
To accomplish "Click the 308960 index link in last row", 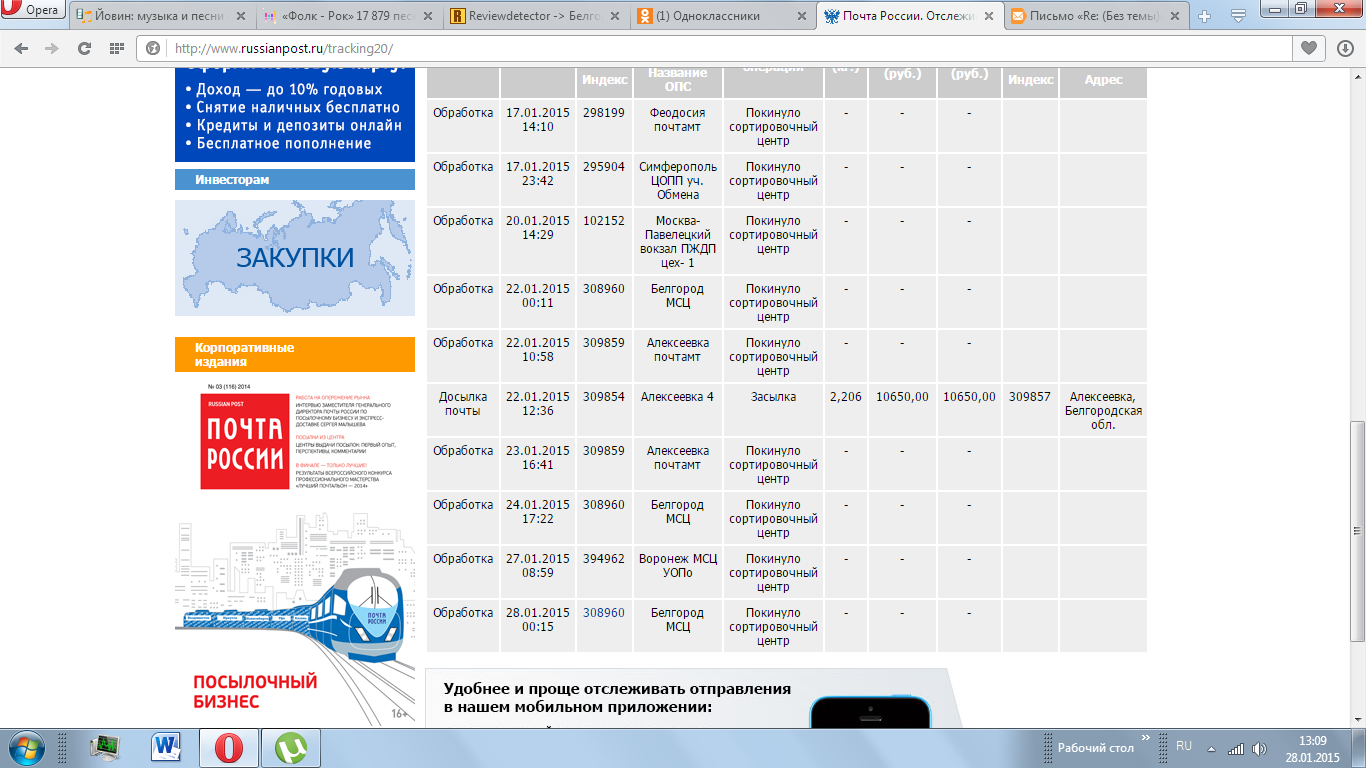I will tap(603, 613).
